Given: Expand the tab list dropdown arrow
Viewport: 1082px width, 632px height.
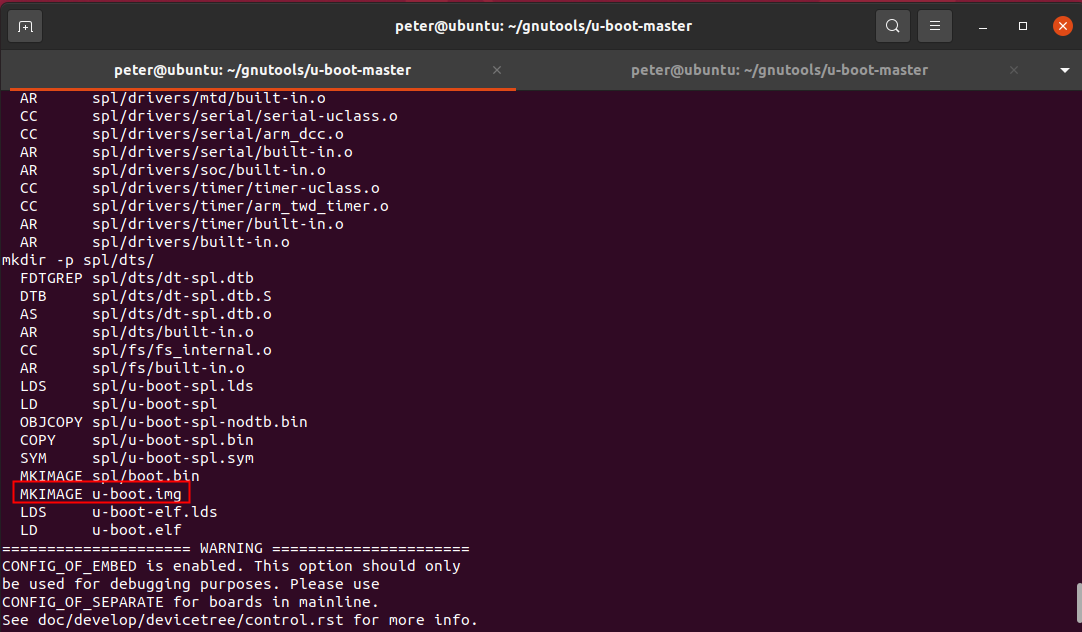Looking at the screenshot, I should point(1064,71).
